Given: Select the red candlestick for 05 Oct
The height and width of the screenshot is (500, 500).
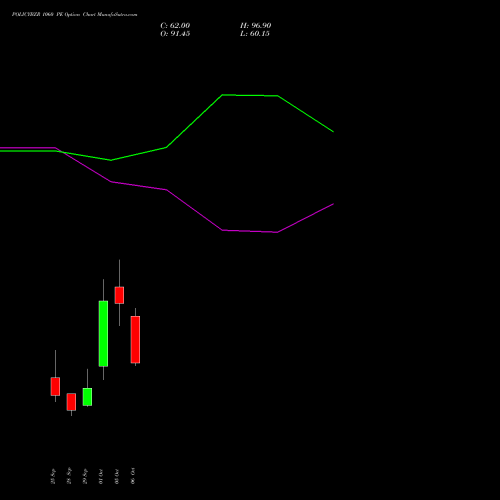Looking at the screenshot, I should tap(119, 295).
